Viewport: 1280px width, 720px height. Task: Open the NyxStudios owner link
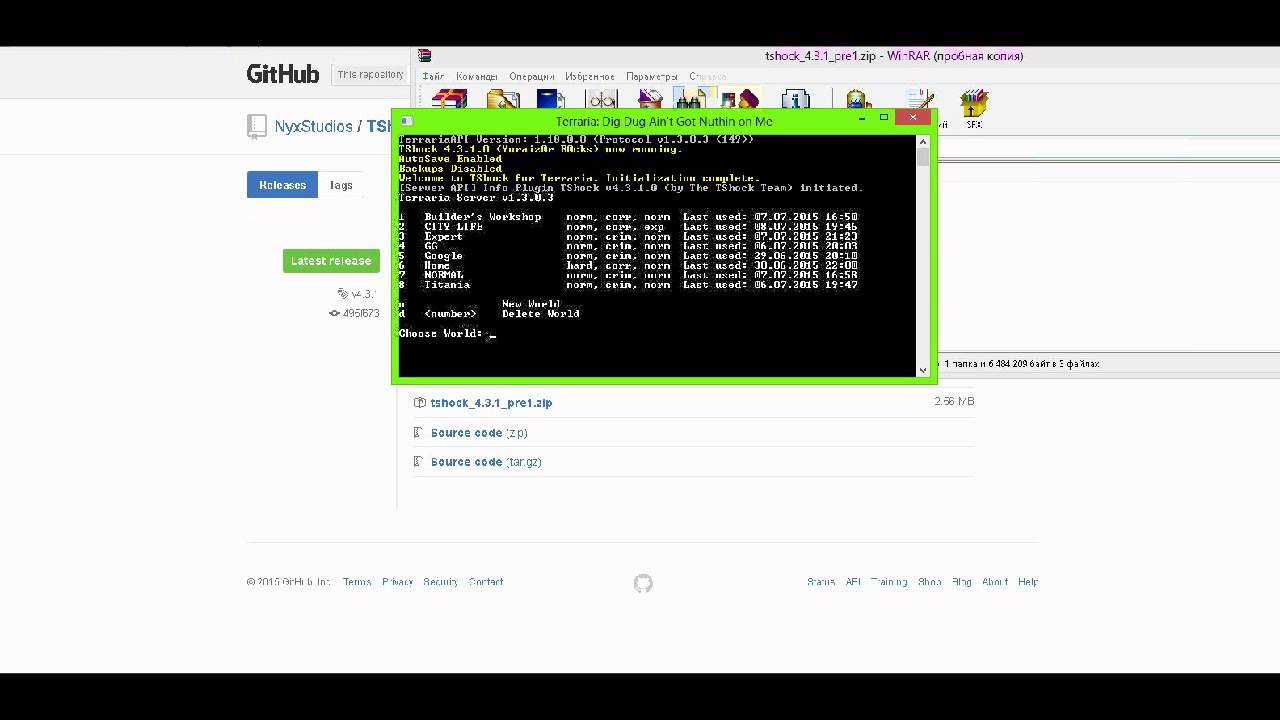(x=313, y=127)
